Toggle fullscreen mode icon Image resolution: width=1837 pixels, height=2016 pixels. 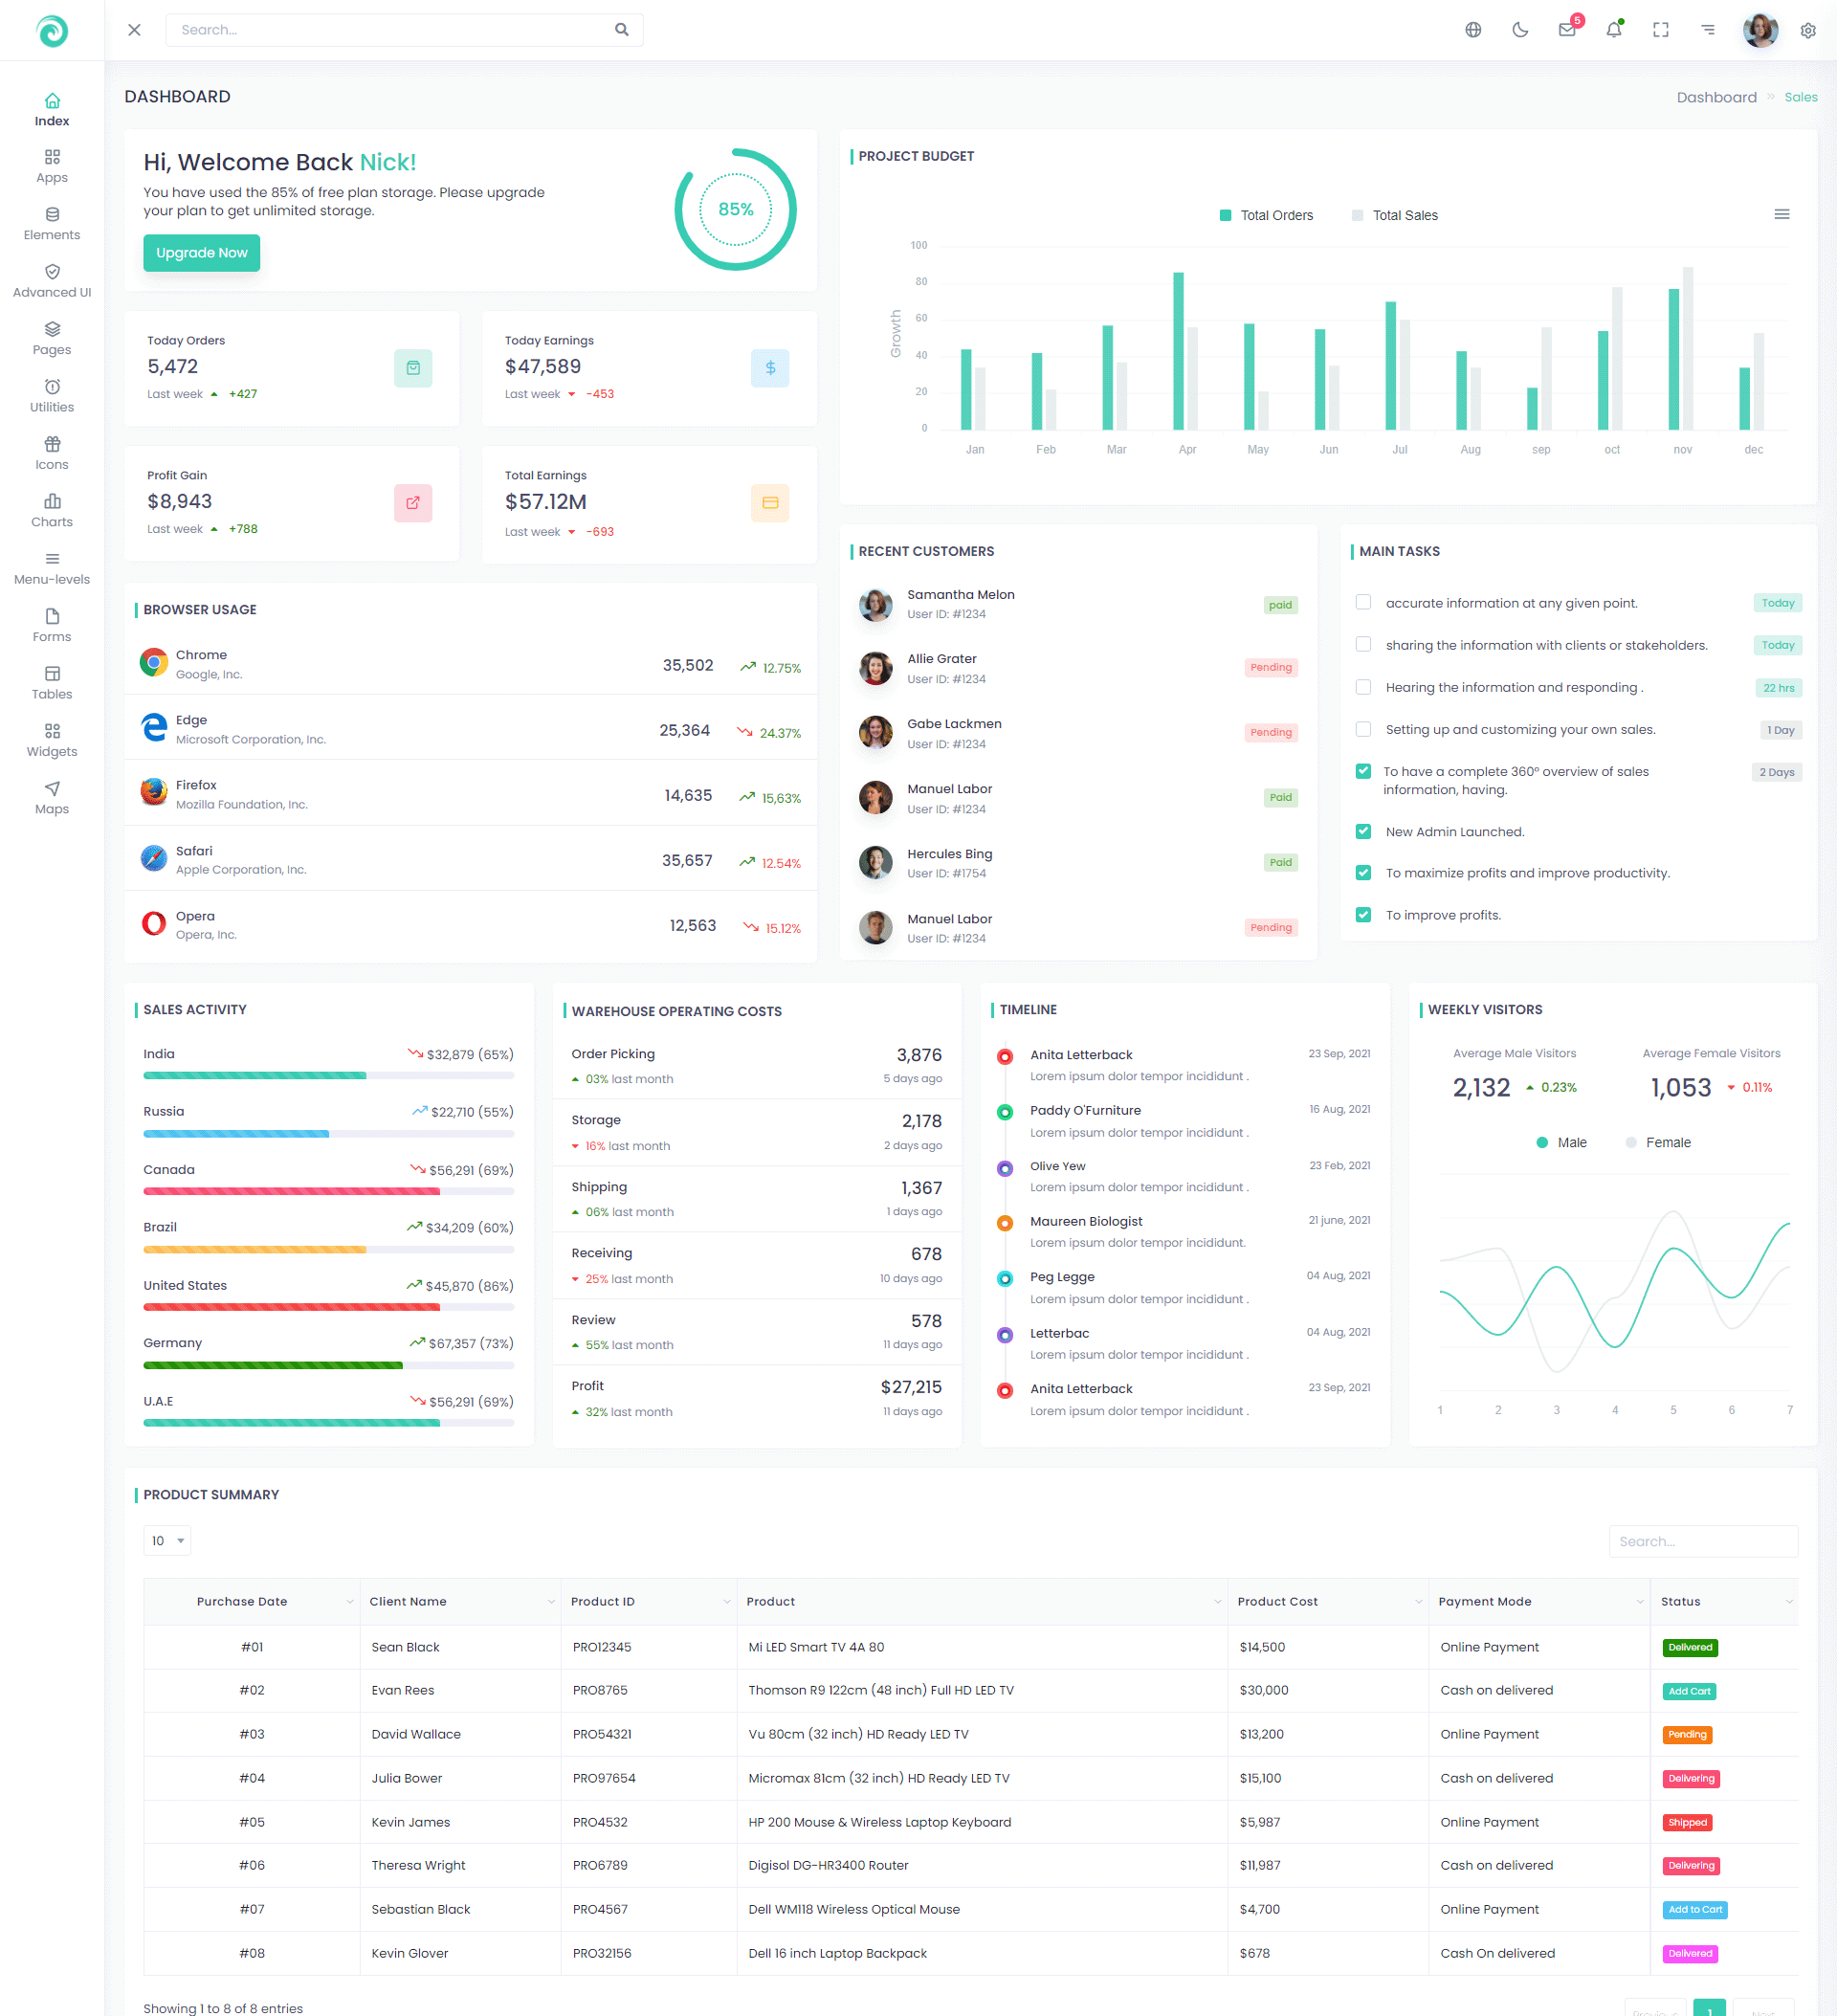point(1661,30)
